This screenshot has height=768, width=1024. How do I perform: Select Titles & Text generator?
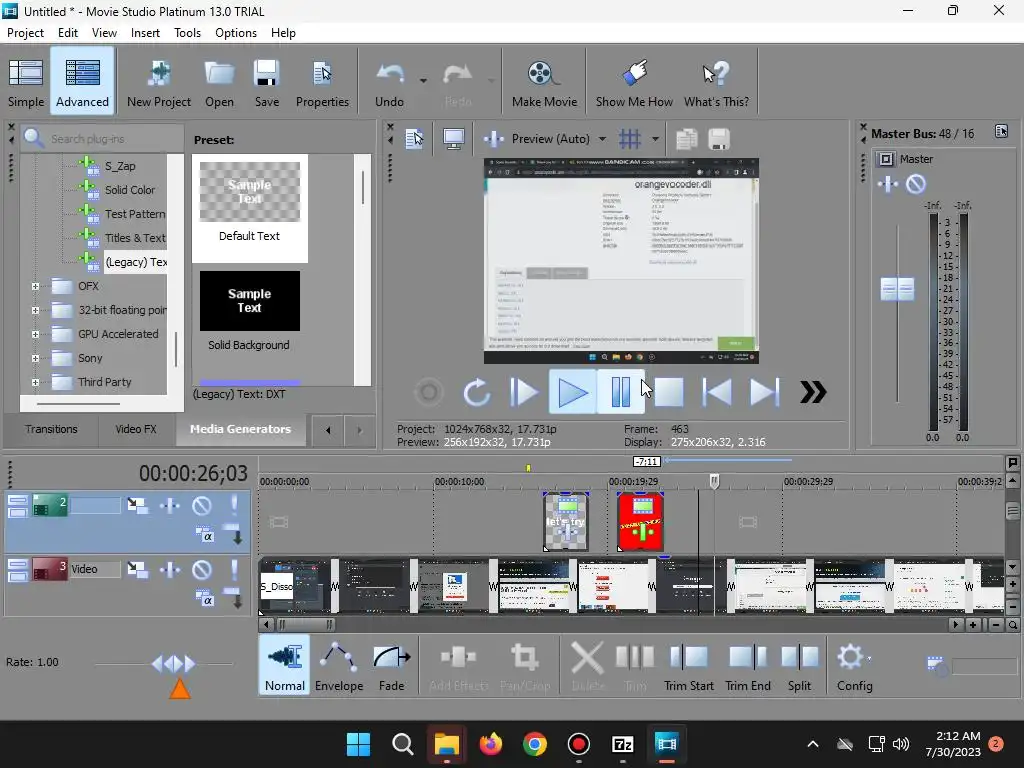(135, 238)
